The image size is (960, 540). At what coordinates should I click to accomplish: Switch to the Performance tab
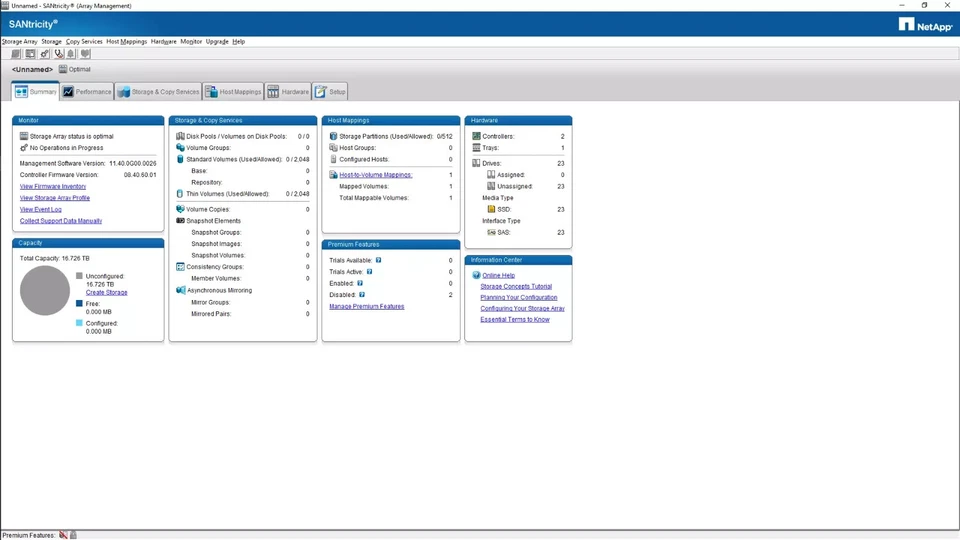coord(87,92)
